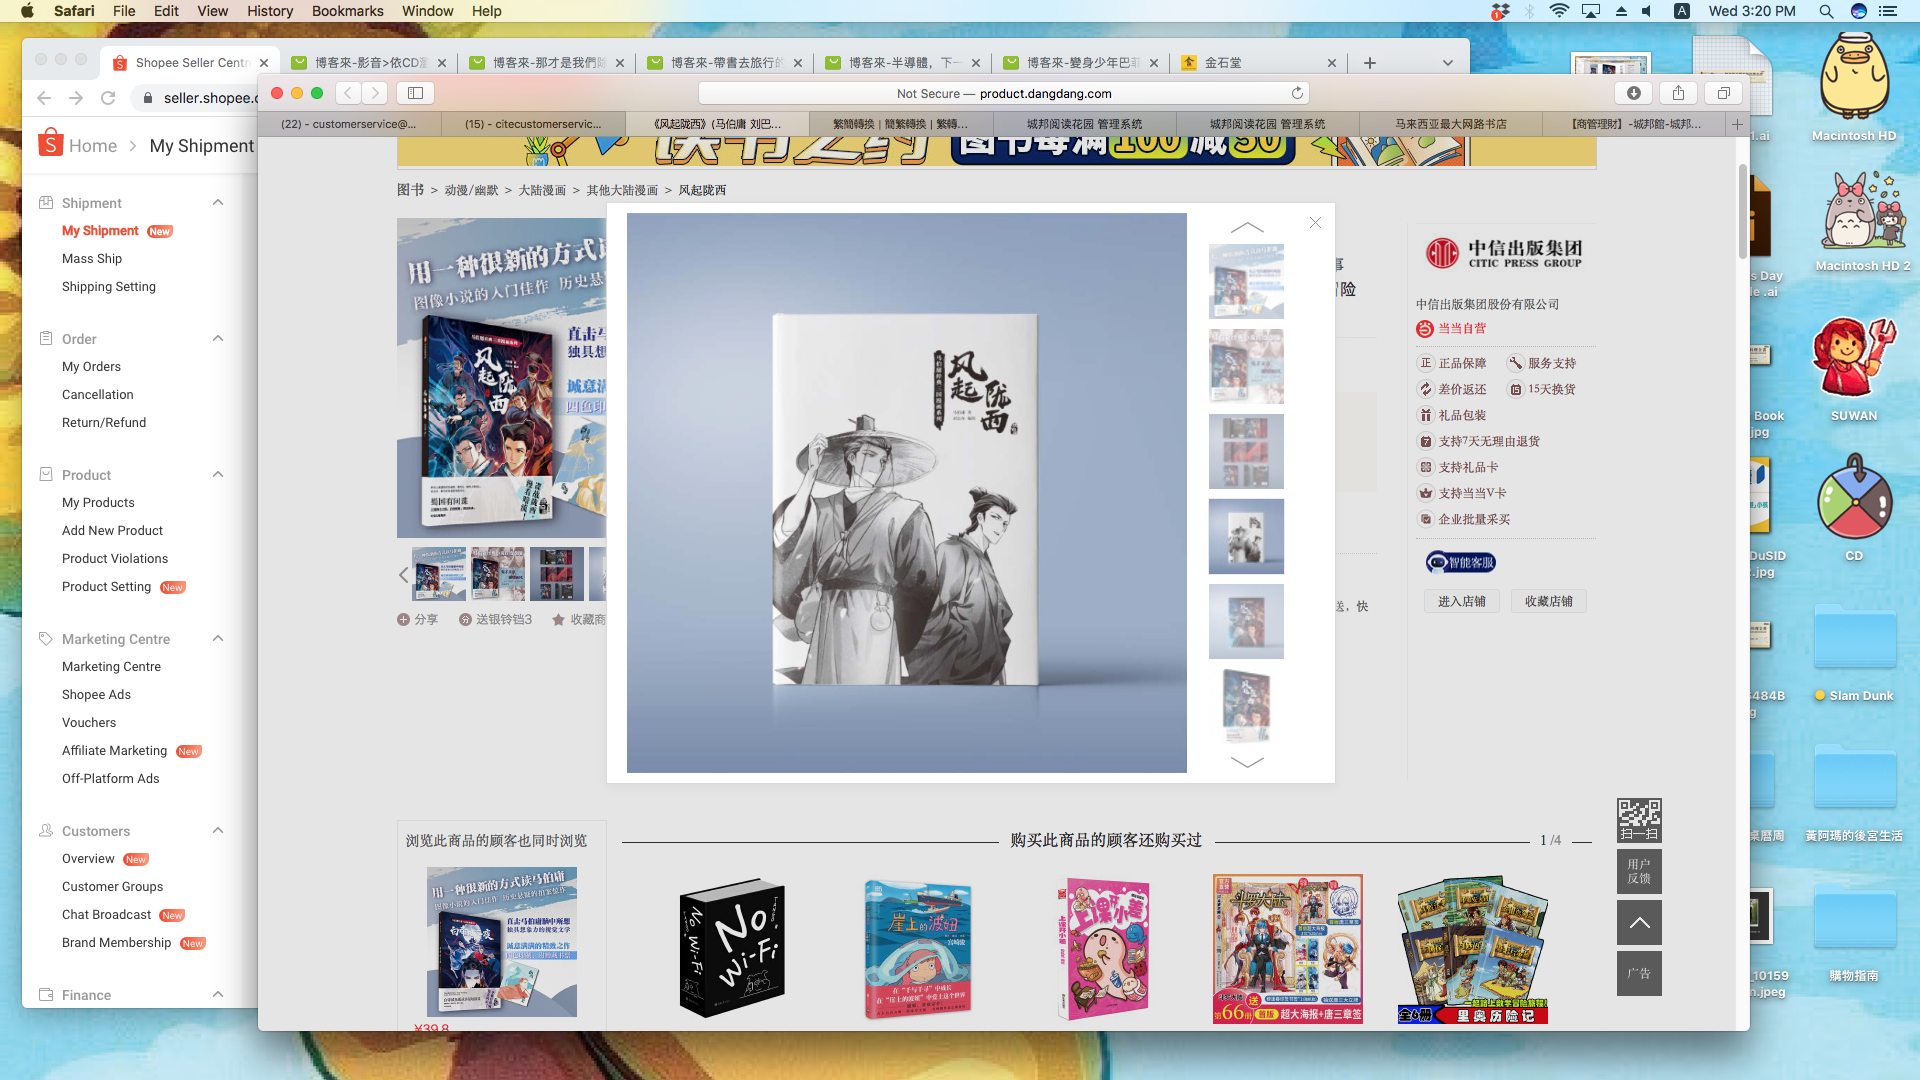
Task: Add a new Safari tab
Action: [1737, 124]
